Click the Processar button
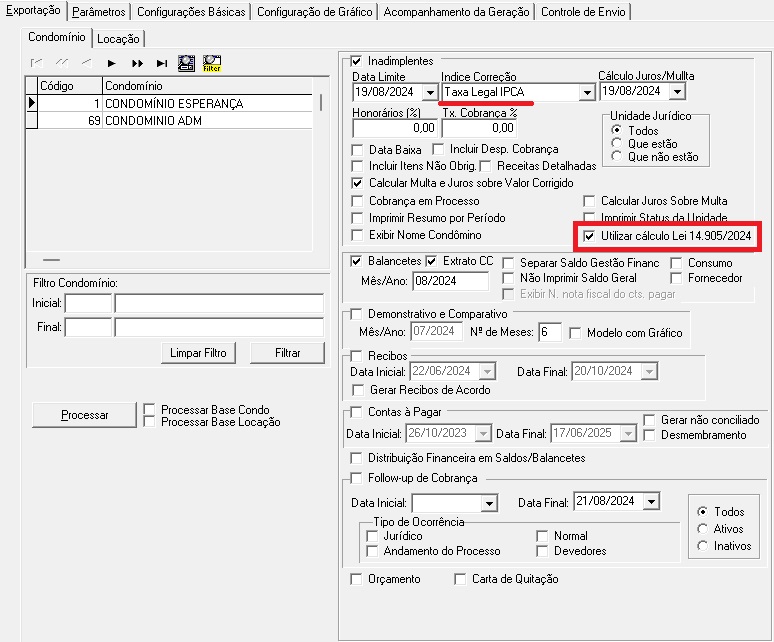774x642 pixels. [x=84, y=415]
